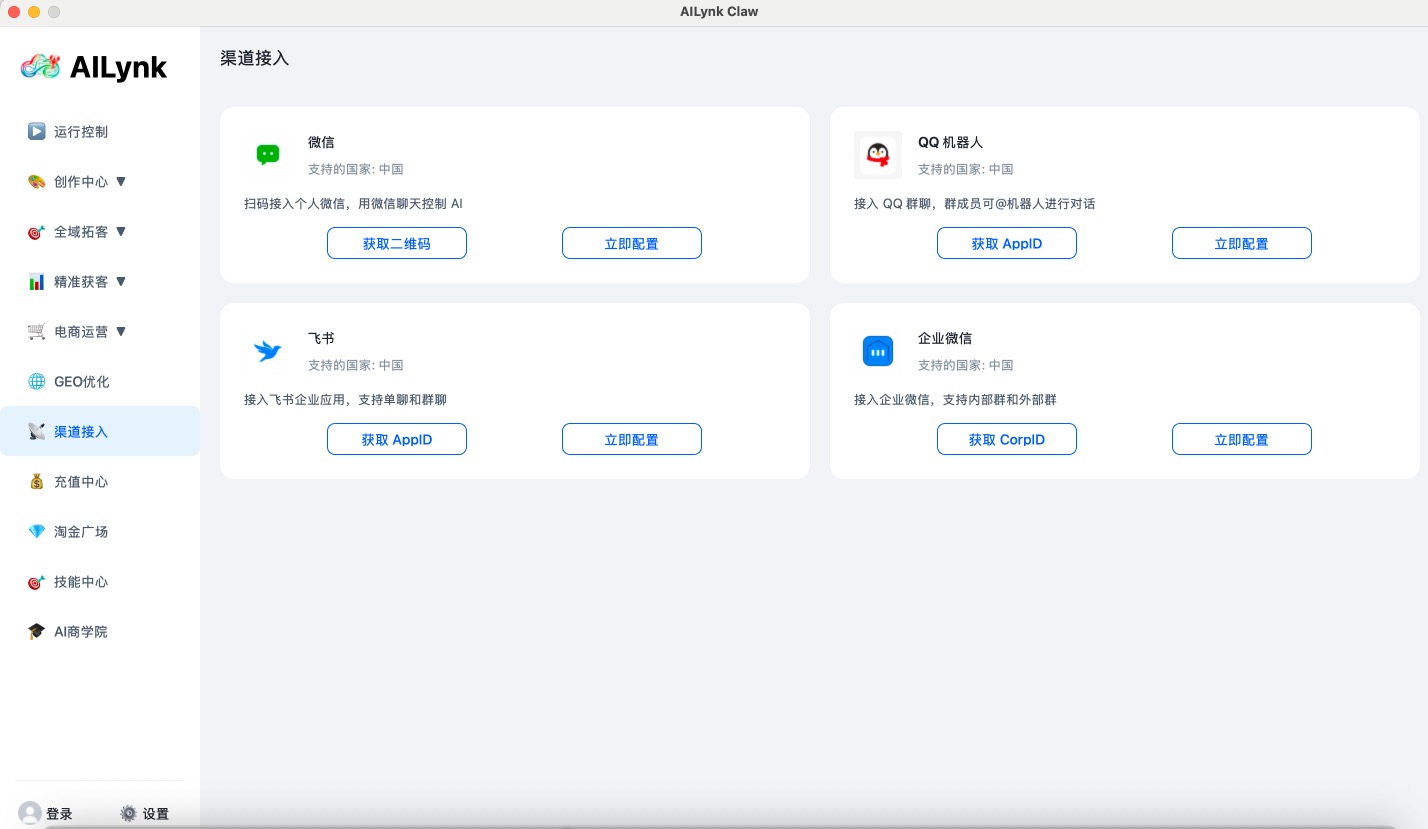Click 获取二维码 for 微信
The image size is (1428, 829).
pos(397,243)
